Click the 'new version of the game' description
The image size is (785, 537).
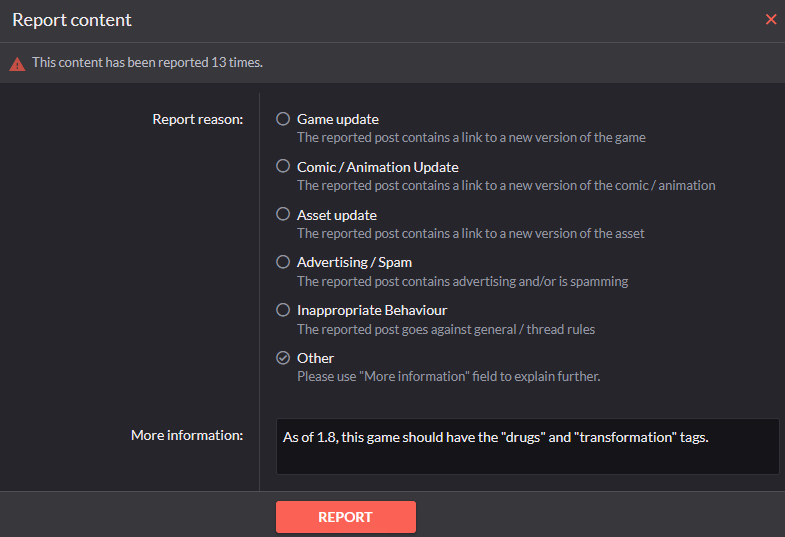click(471, 138)
